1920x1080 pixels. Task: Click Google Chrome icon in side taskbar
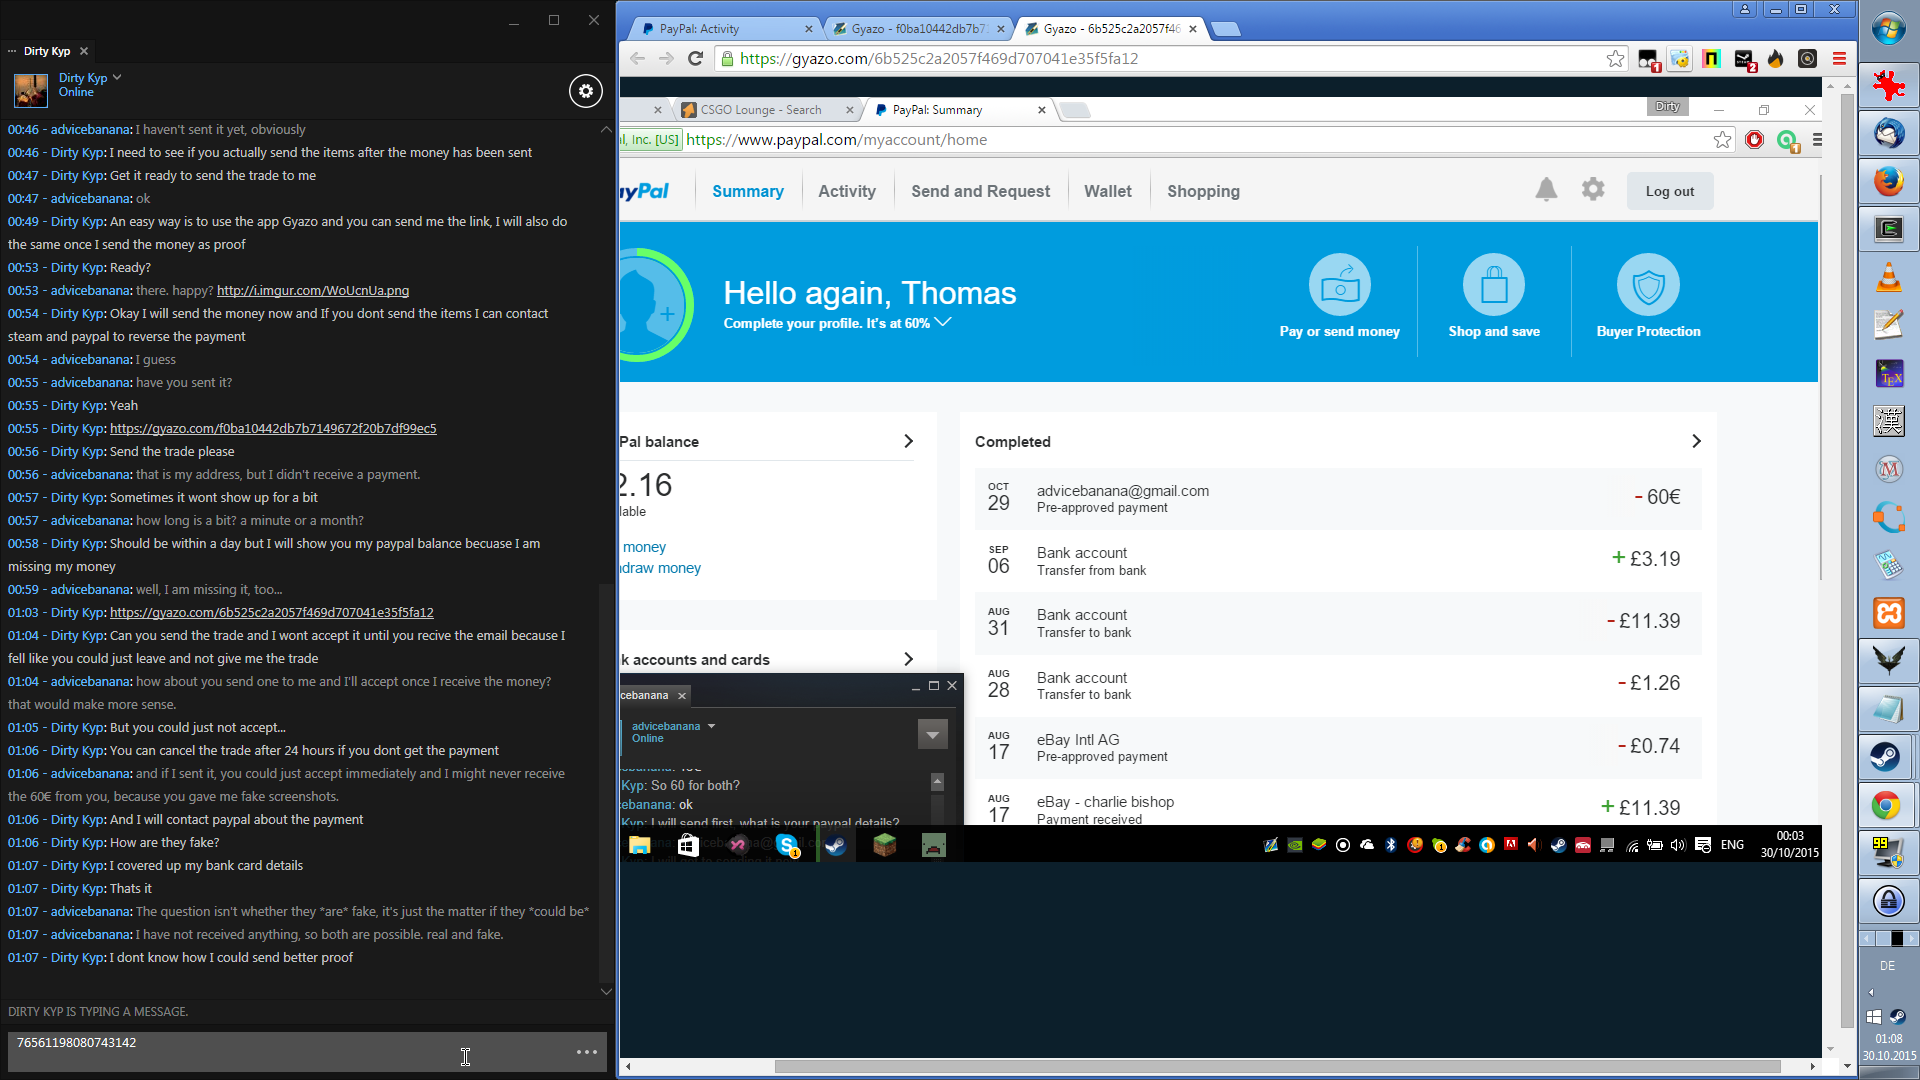point(1888,805)
